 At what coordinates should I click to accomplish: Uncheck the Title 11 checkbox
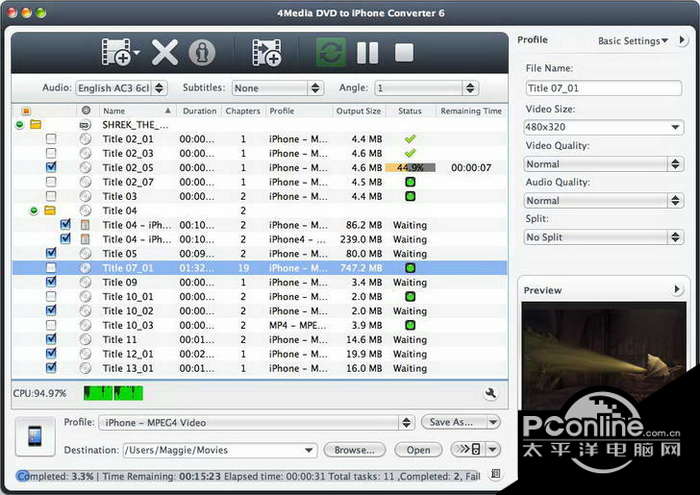51,339
